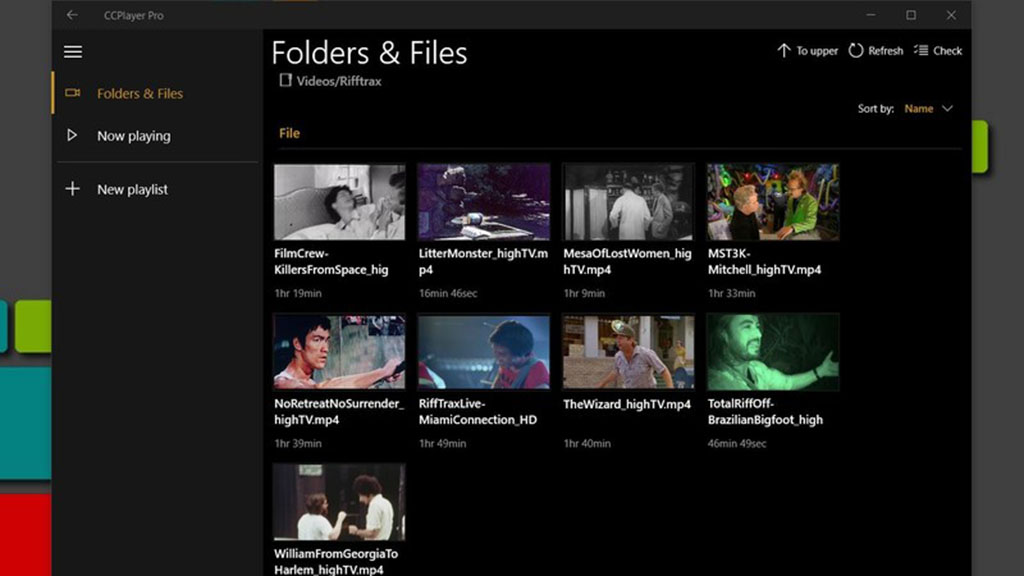Click the 1hr 9min duration text
The width and height of the screenshot is (1024, 576).
coord(584,293)
